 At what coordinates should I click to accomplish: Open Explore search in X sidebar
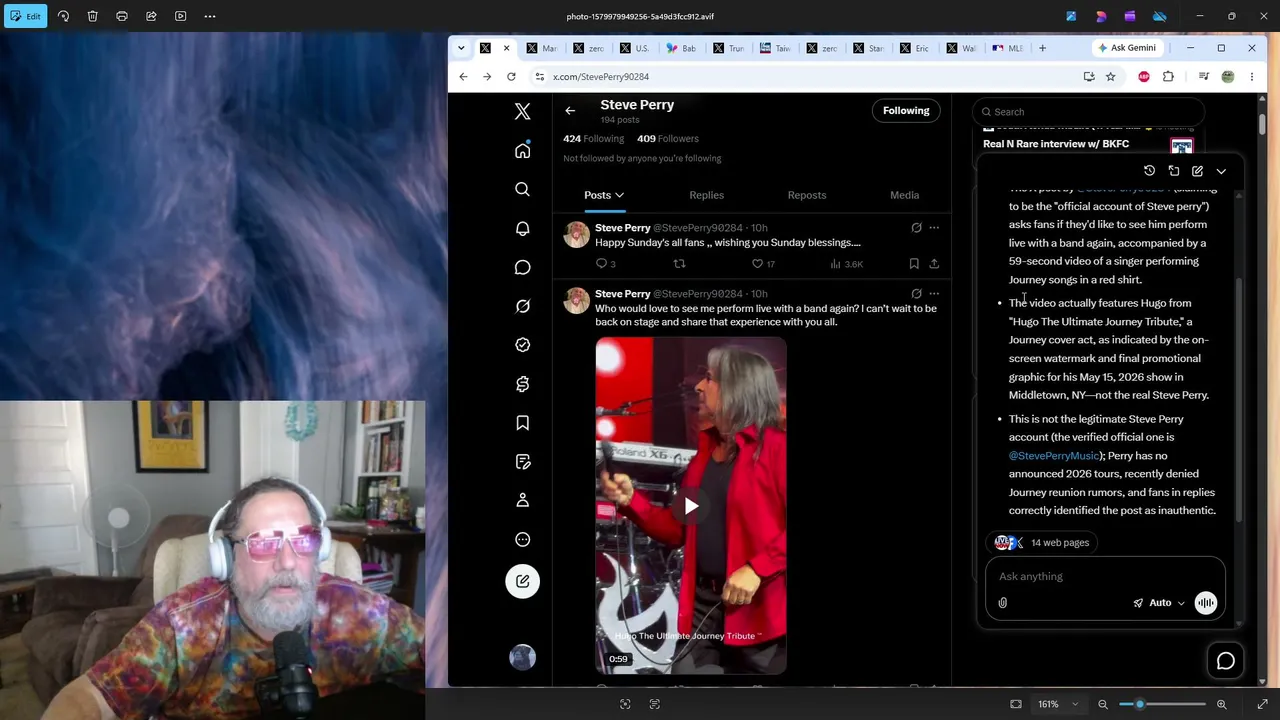[x=522, y=189]
